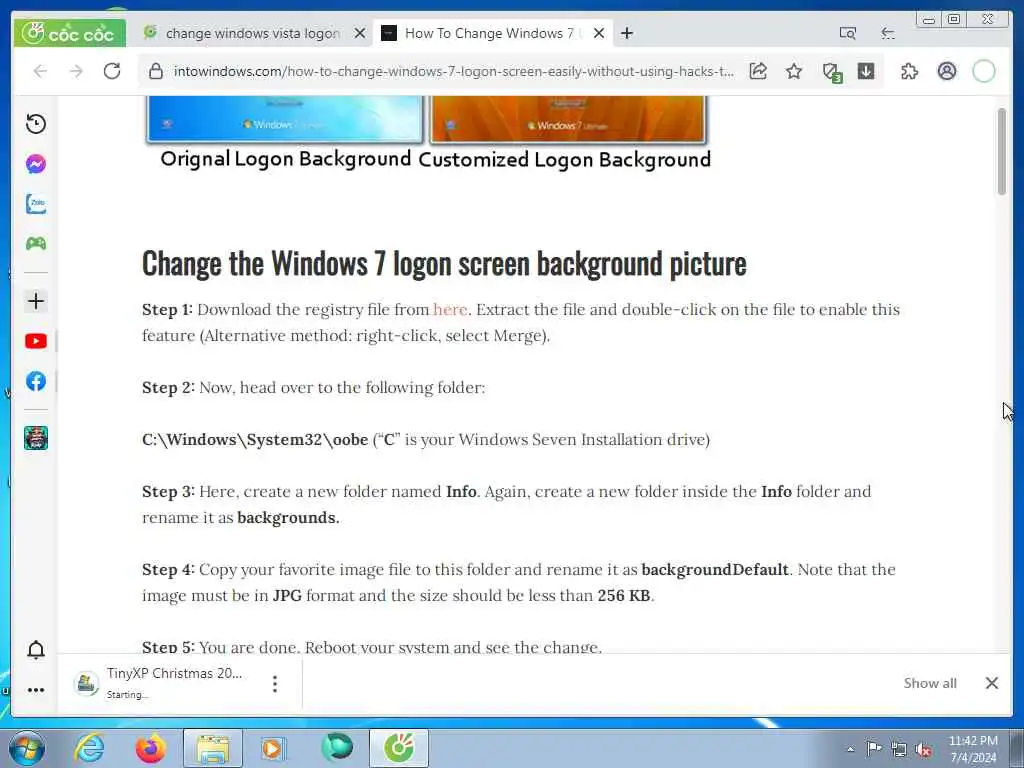Click the heading 'Change the Windows 7 logon screen background picture'

(x=444, y=264)
